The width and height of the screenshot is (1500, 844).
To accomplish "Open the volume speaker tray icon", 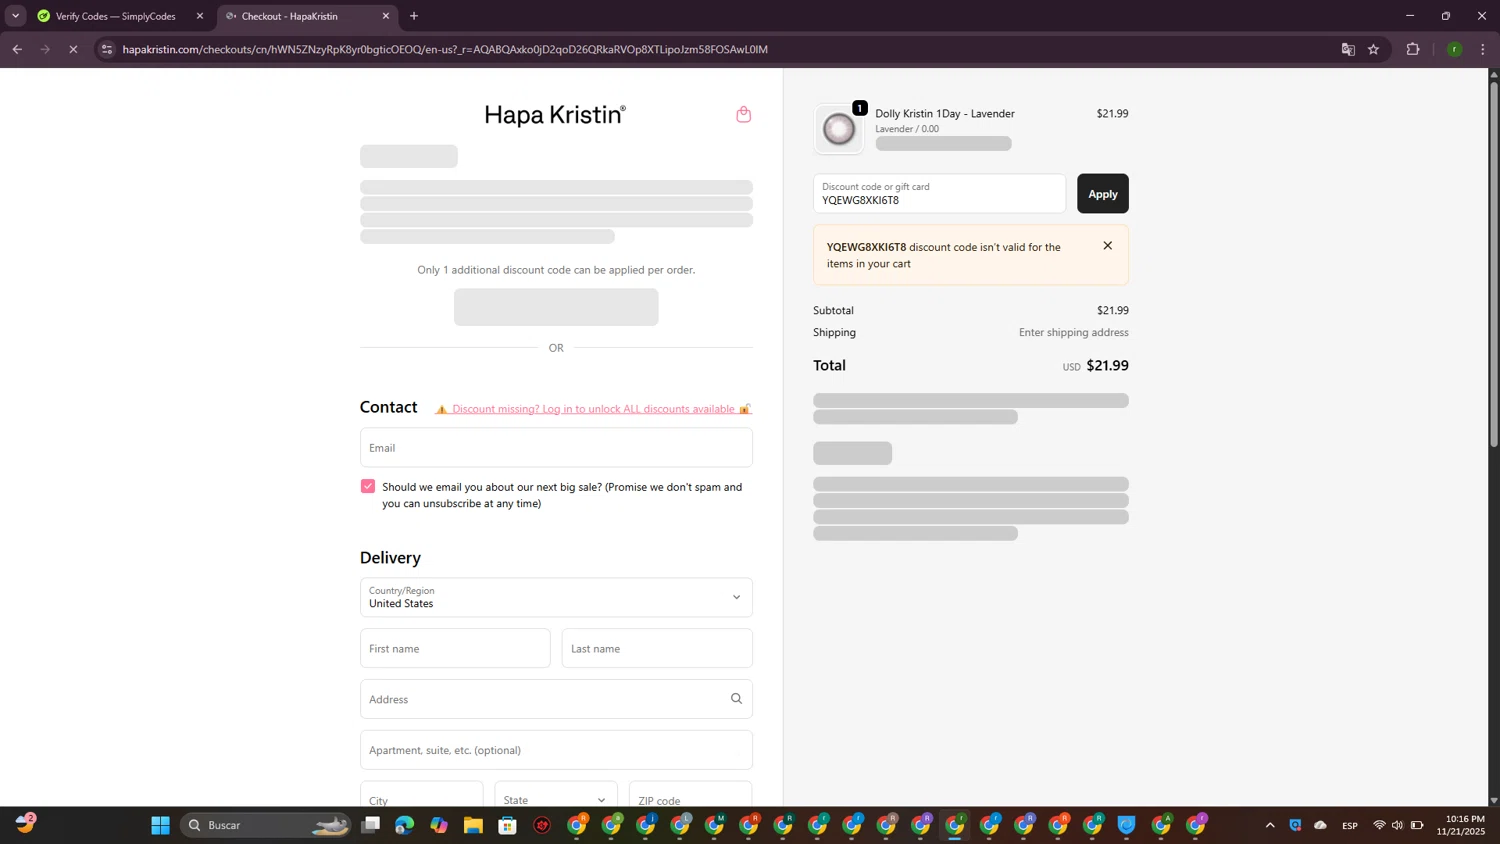I will click(1397, 825).
